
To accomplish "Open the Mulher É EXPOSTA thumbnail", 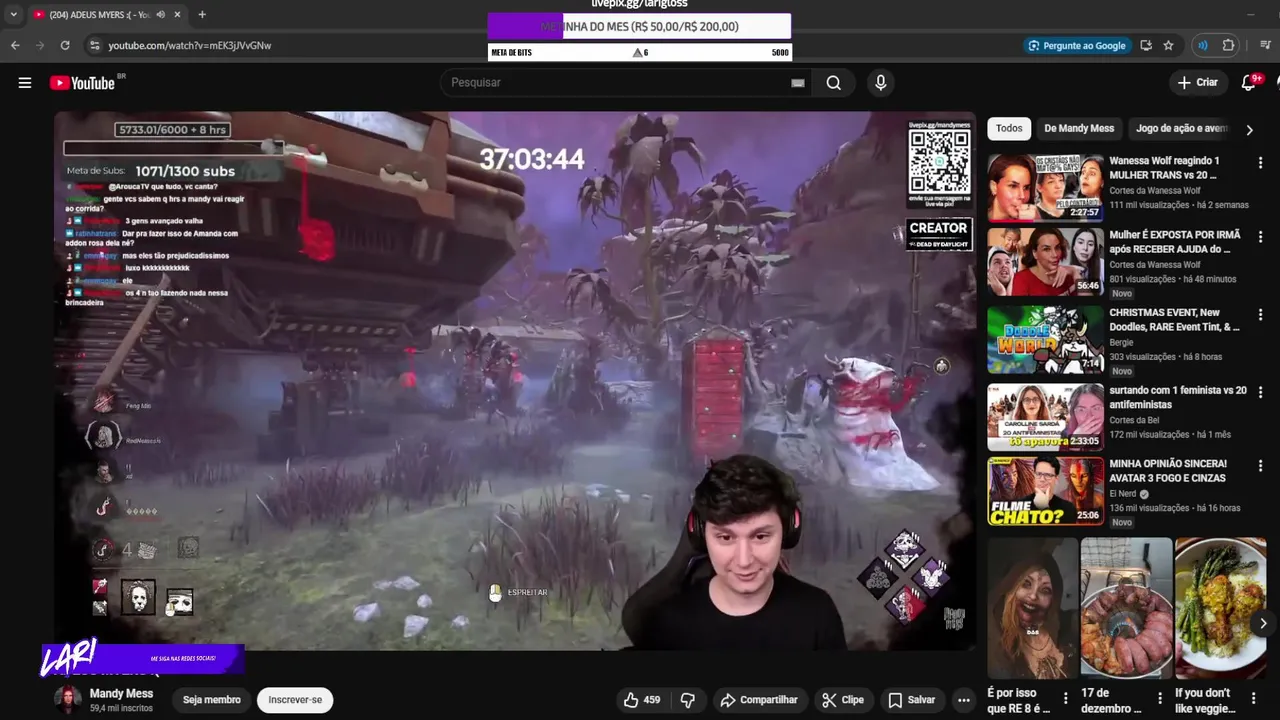I will [x=1046, y=262].
